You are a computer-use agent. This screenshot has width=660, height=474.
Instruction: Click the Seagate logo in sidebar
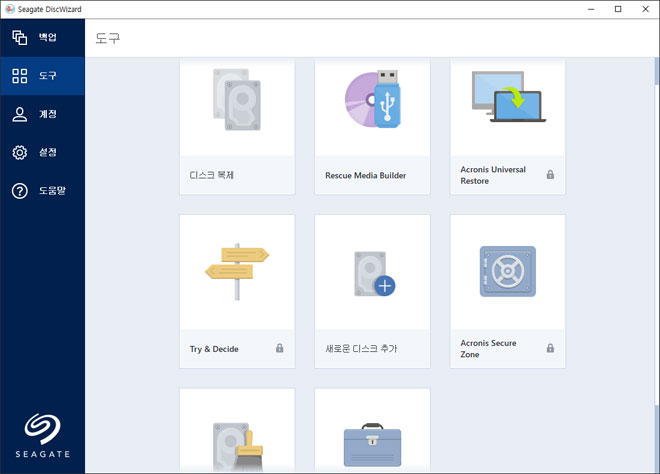click(x=43, y=436)
